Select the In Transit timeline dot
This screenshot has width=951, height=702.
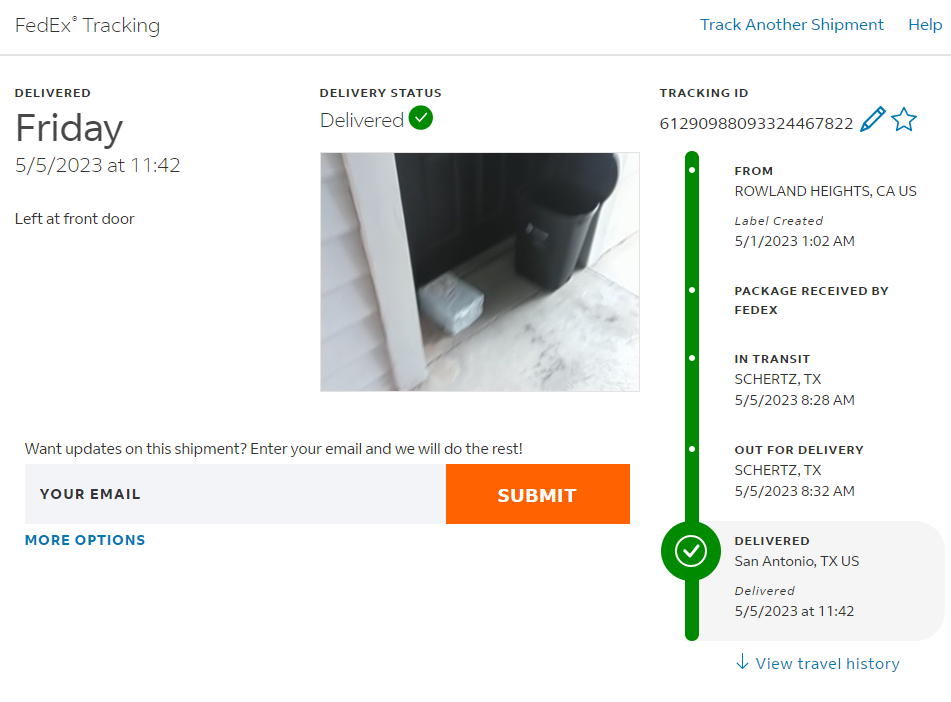[x=692, y=358]
